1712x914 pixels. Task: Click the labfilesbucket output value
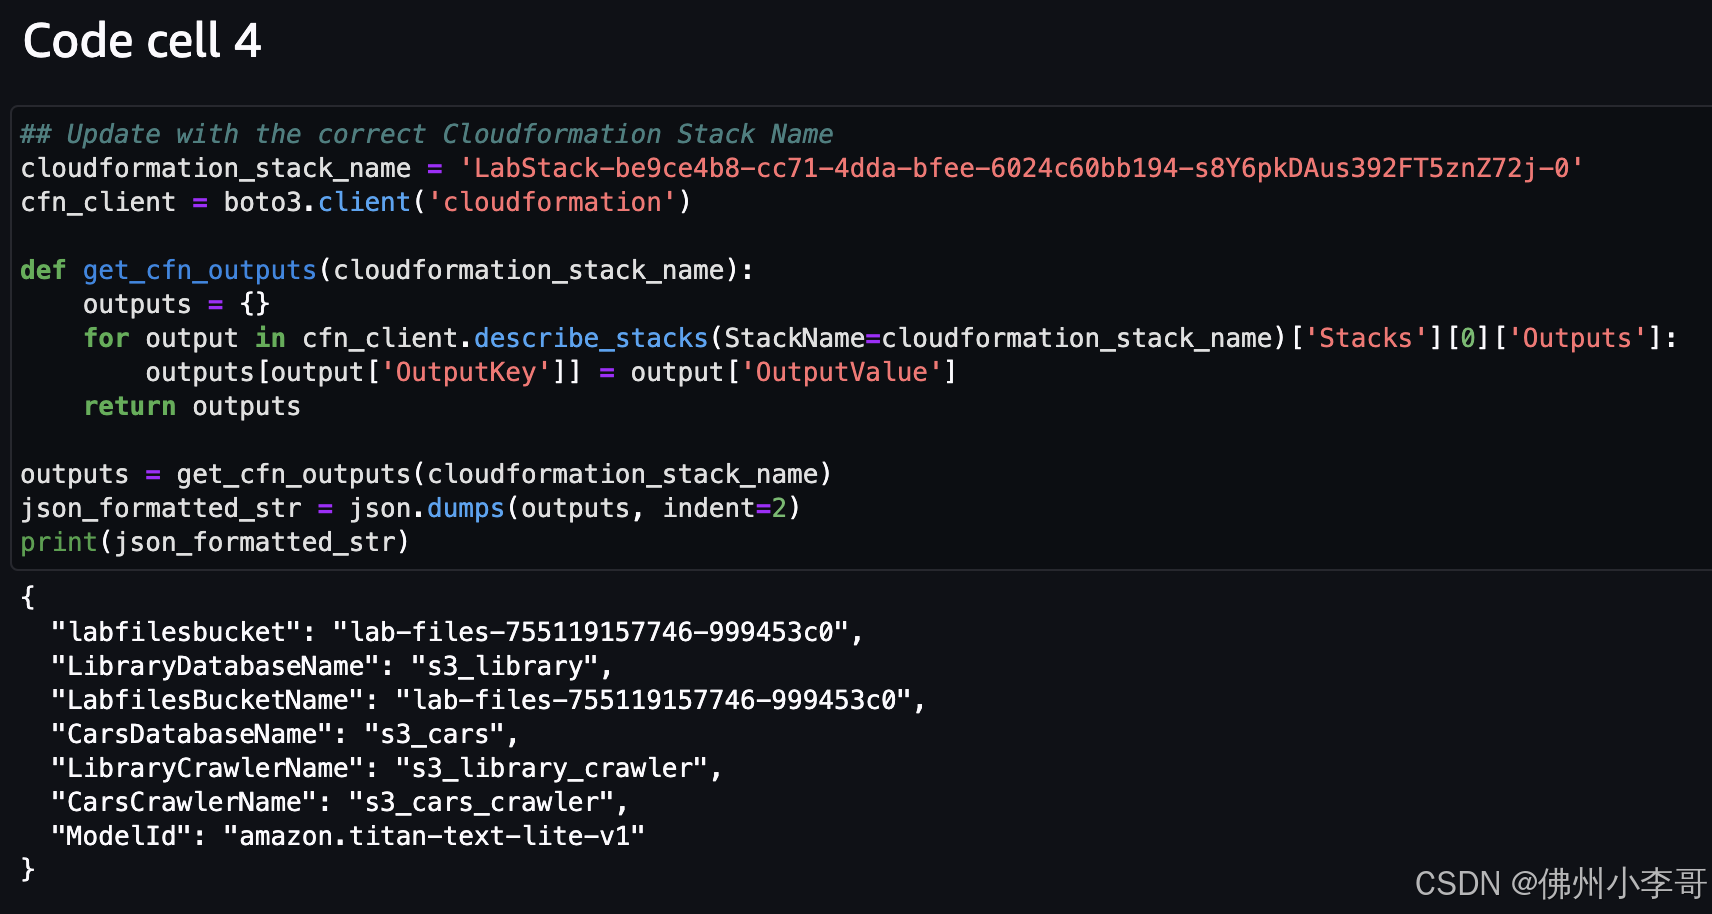[x=591, y=632]
